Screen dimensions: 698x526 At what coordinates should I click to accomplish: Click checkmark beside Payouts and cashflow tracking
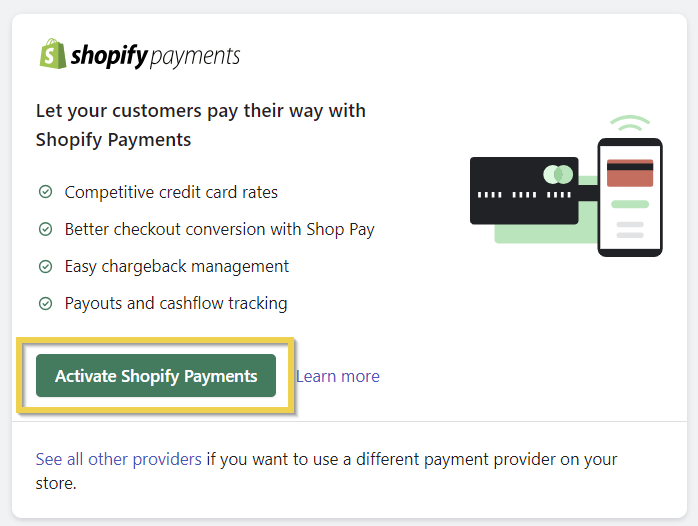click(x=45, y=303)
